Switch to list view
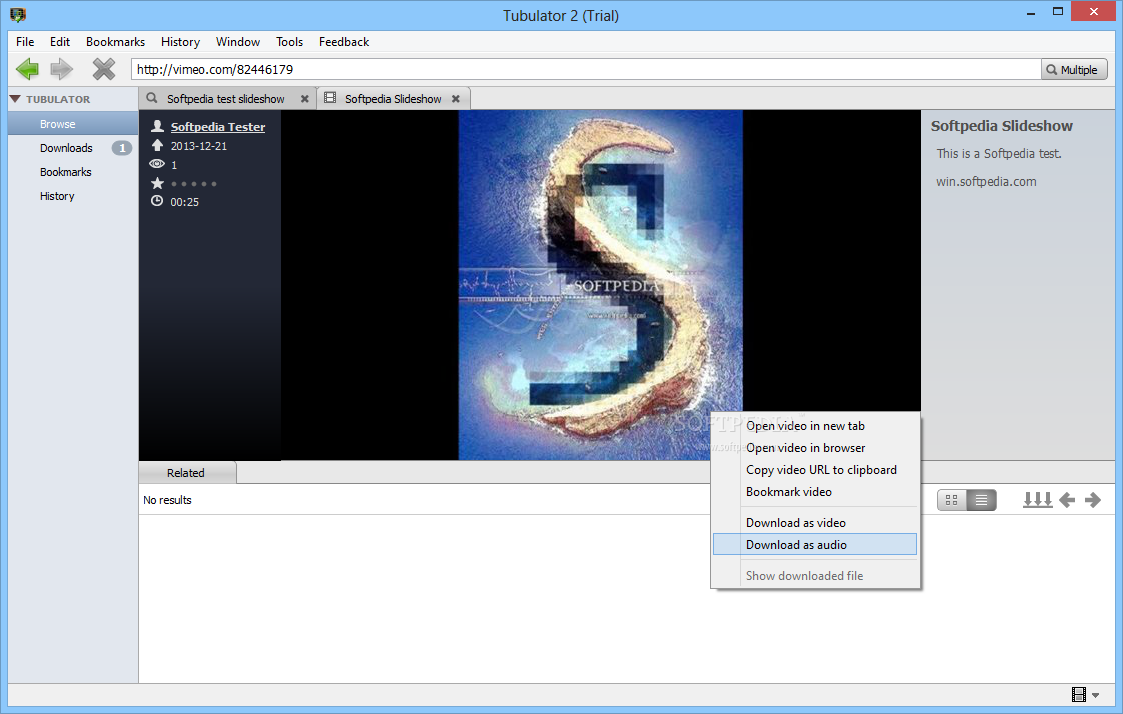This screenshot has height=714, width=1123. point(981,500)
